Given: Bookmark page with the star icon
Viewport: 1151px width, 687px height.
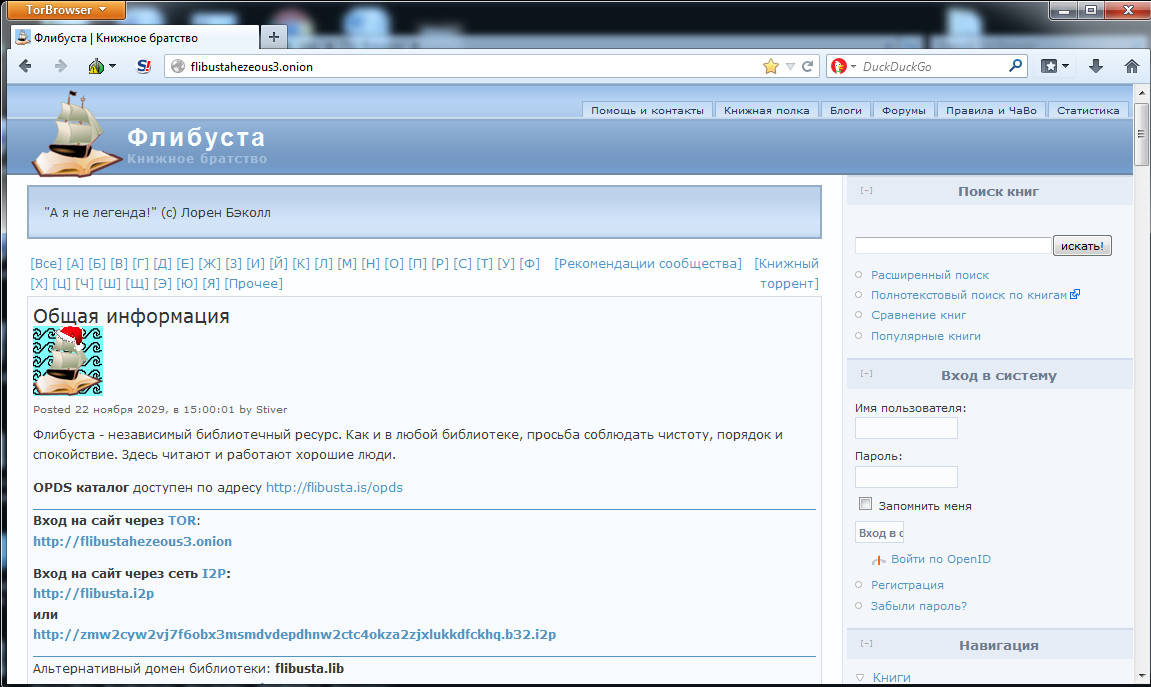Looking at the screenshot, I should tap(771, 66).
